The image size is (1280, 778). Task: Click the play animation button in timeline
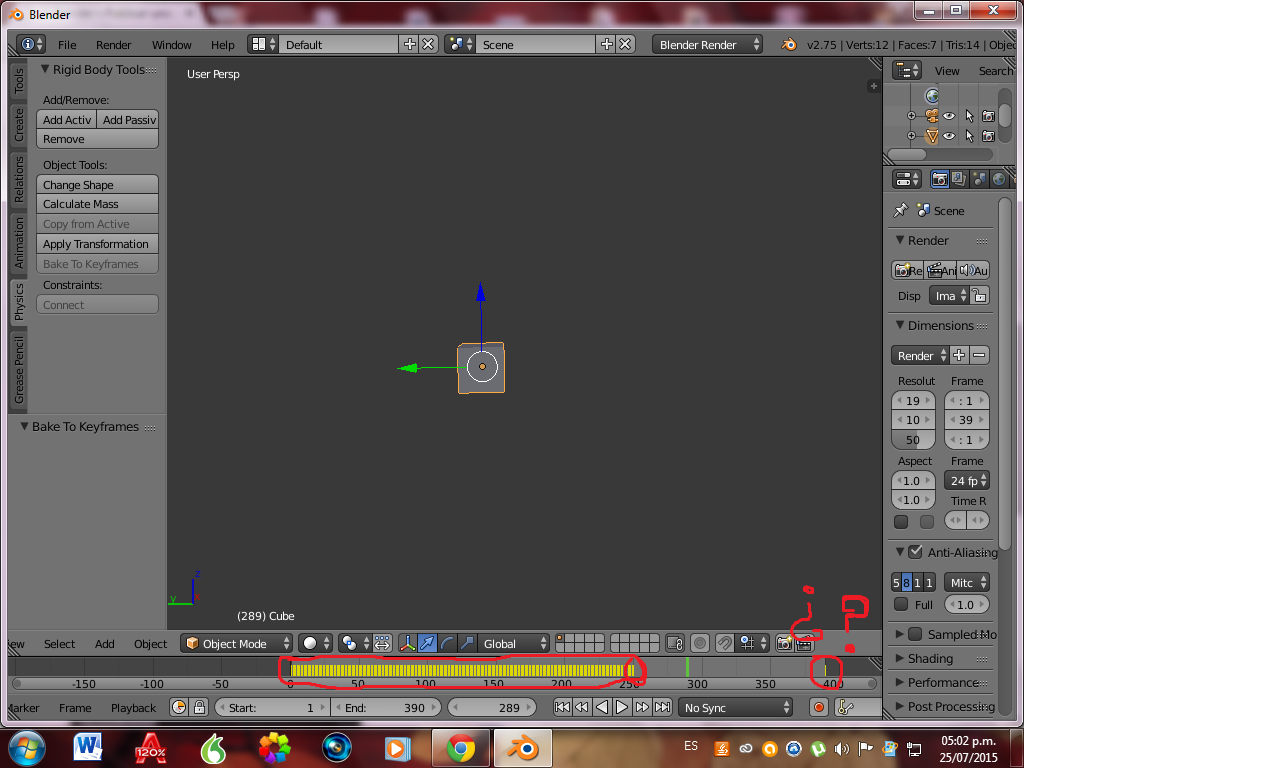(622, 707)
